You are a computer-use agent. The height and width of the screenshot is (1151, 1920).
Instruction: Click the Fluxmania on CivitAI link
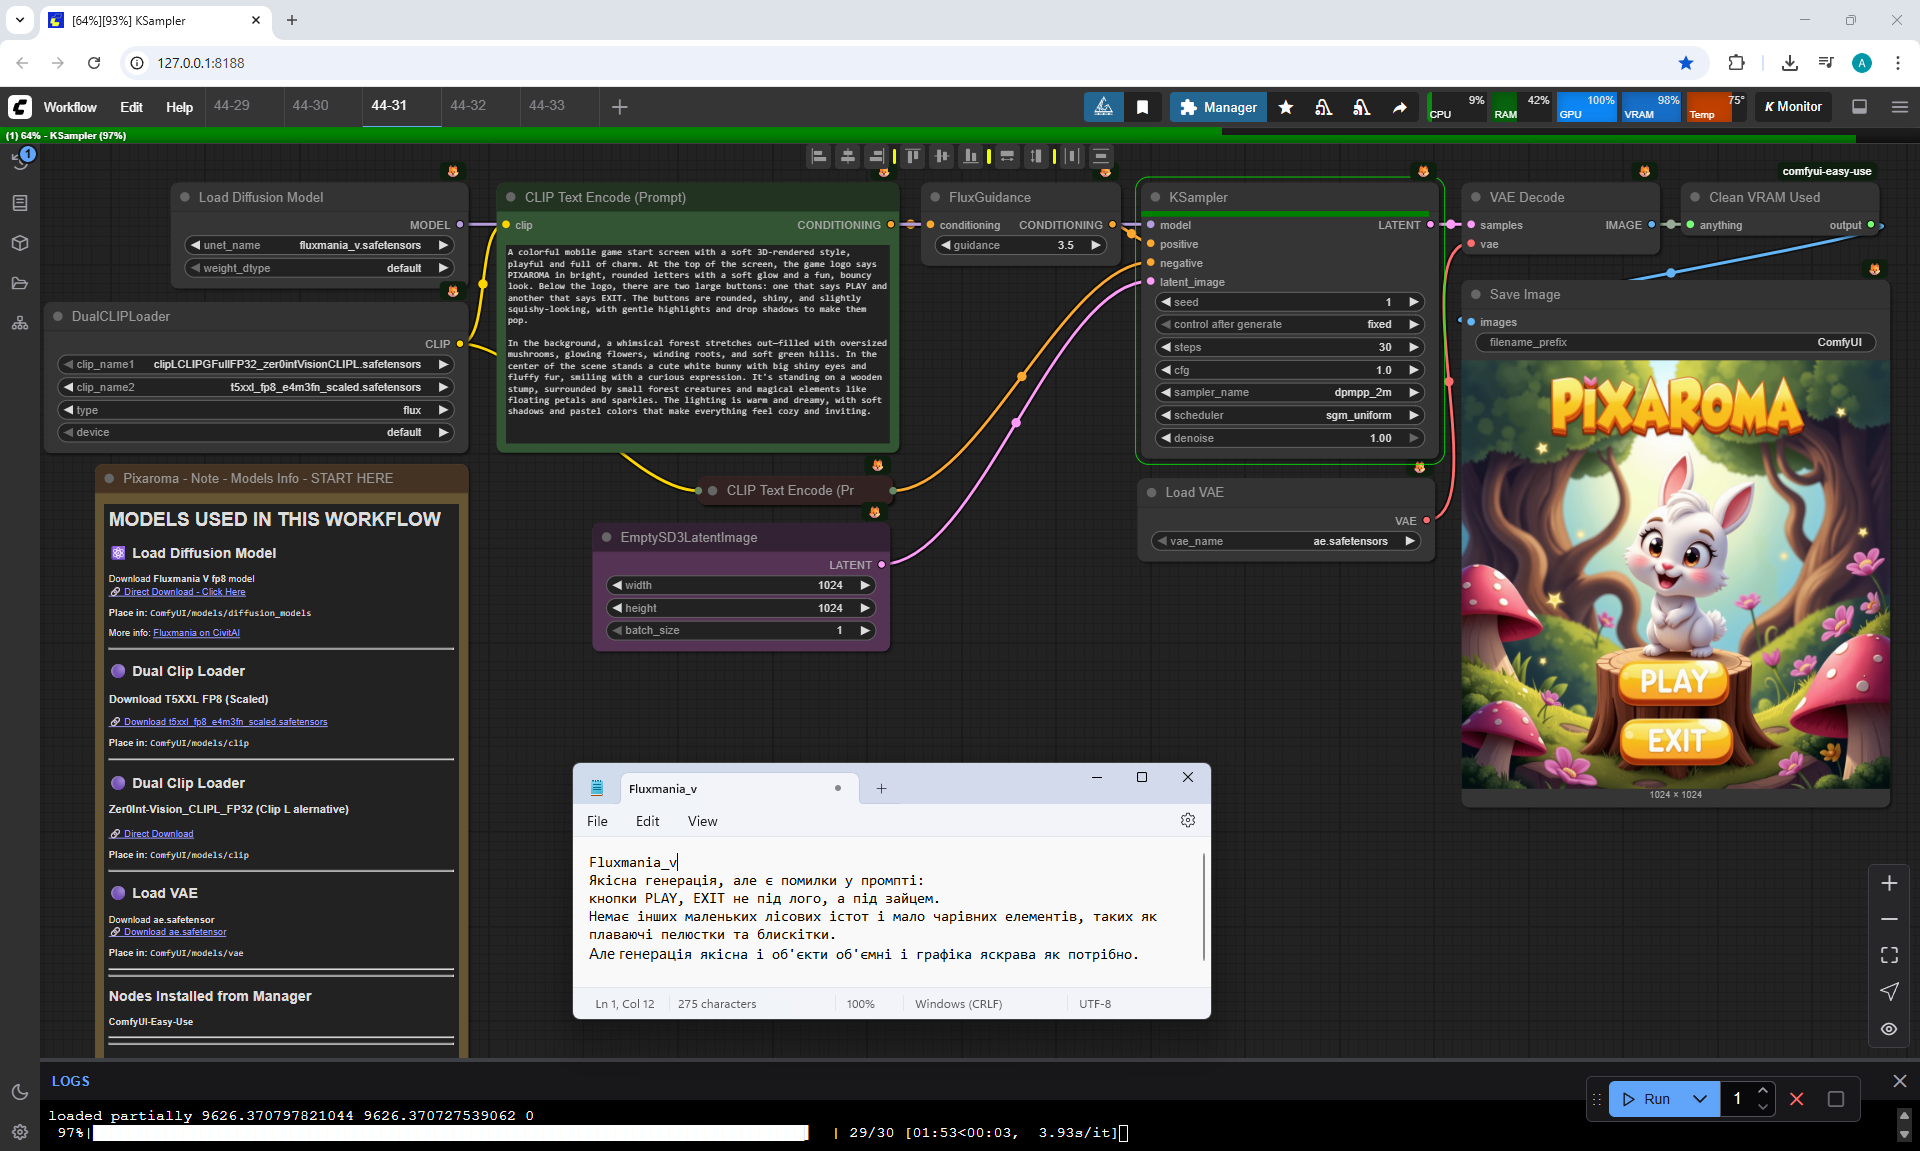tap(196, 633)
